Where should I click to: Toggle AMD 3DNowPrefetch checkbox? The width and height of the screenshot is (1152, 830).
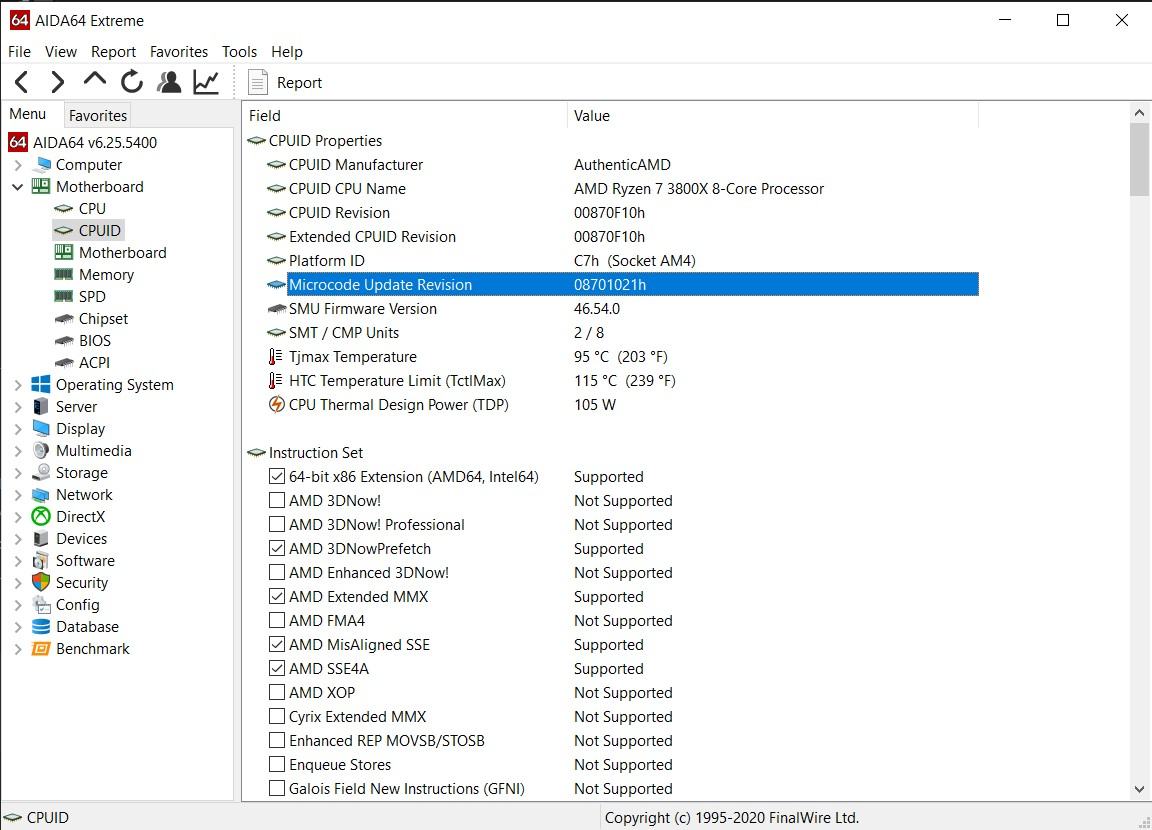(x=277, y=548)
